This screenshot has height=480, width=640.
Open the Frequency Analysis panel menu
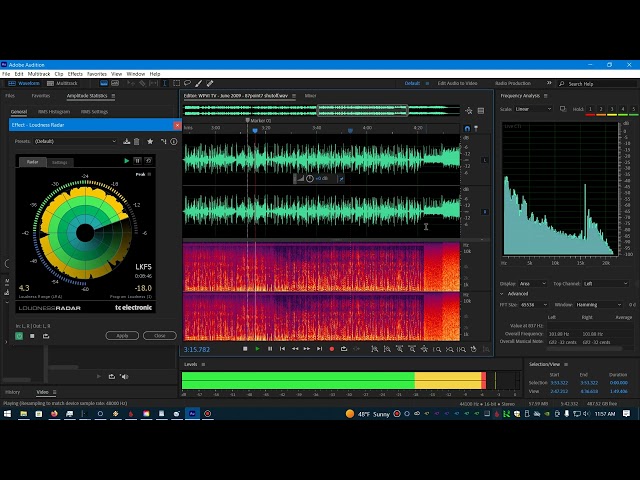click(546, 96)
